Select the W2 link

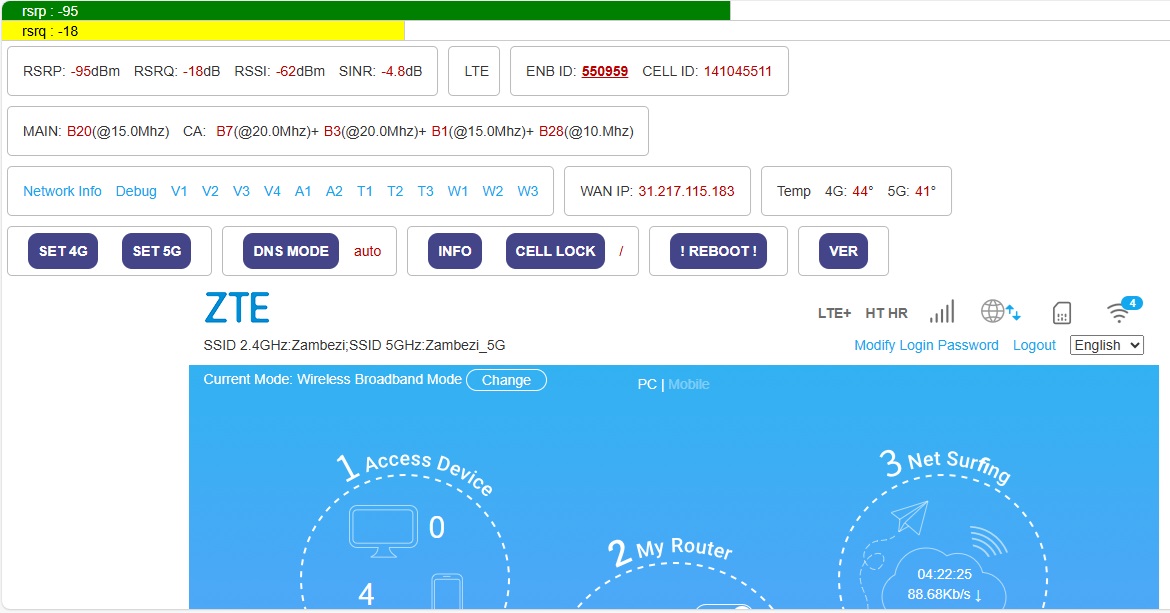492,191
